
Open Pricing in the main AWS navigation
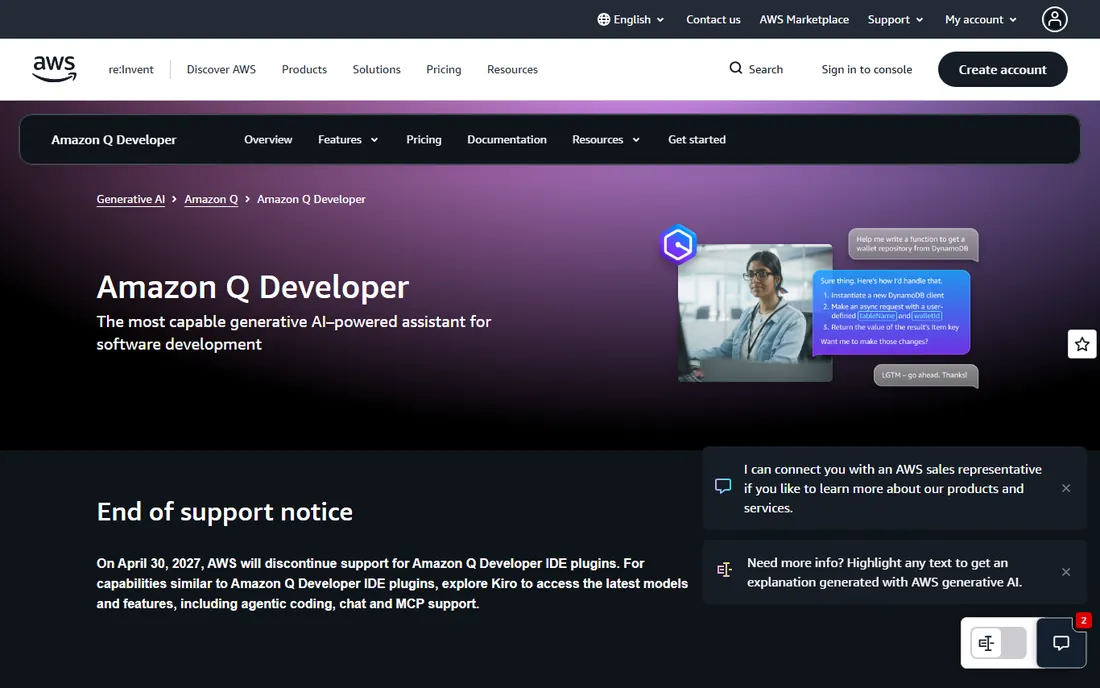click(x=443, y=69)
